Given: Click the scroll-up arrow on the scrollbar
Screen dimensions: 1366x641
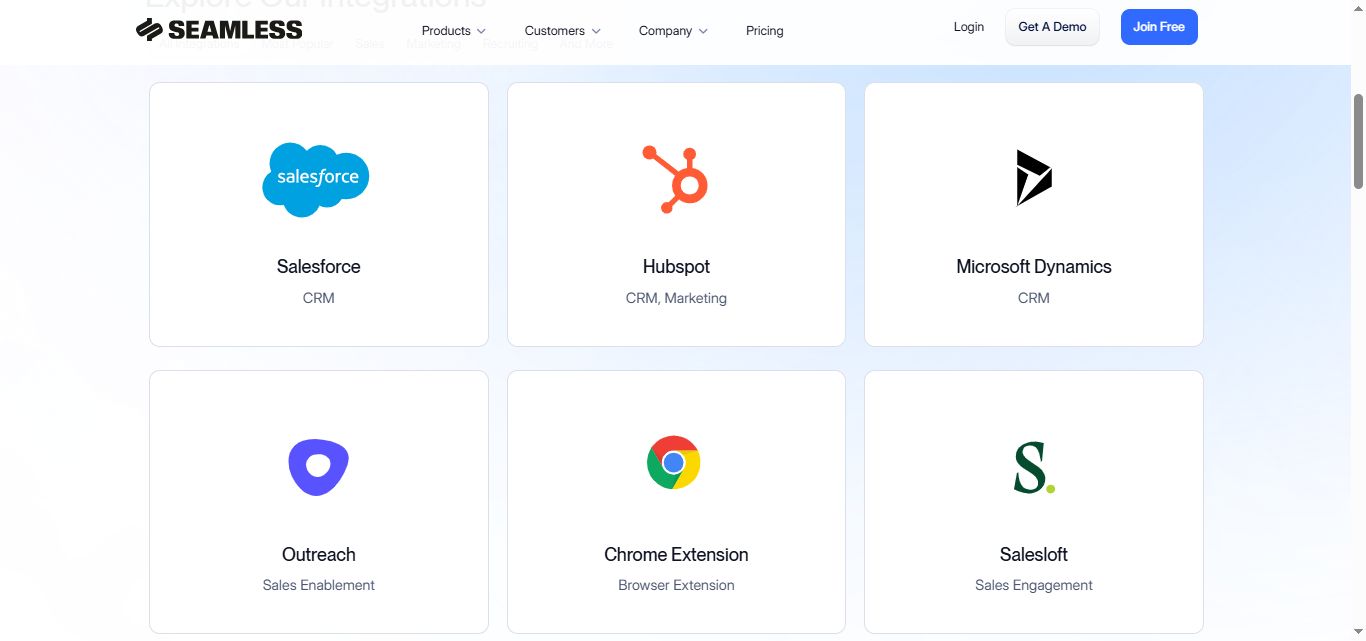Looking at the screenshot, I should coord(1358,7).
